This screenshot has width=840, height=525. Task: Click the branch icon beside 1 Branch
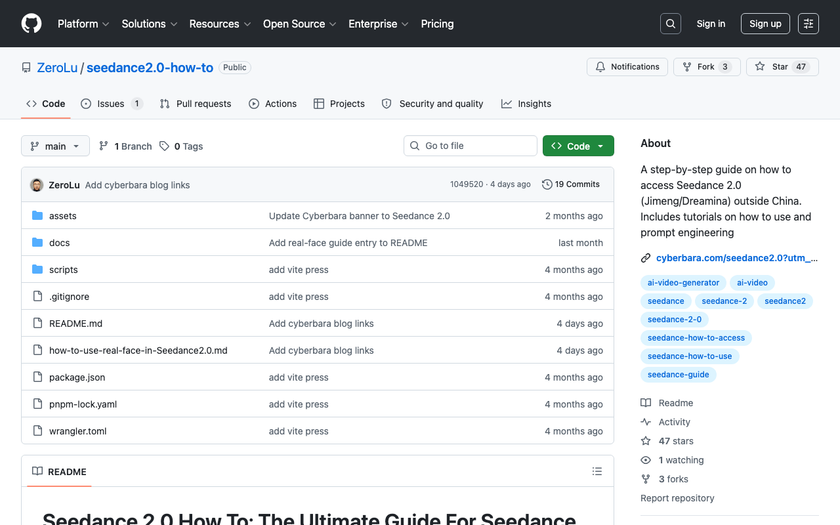pos(103,146)
